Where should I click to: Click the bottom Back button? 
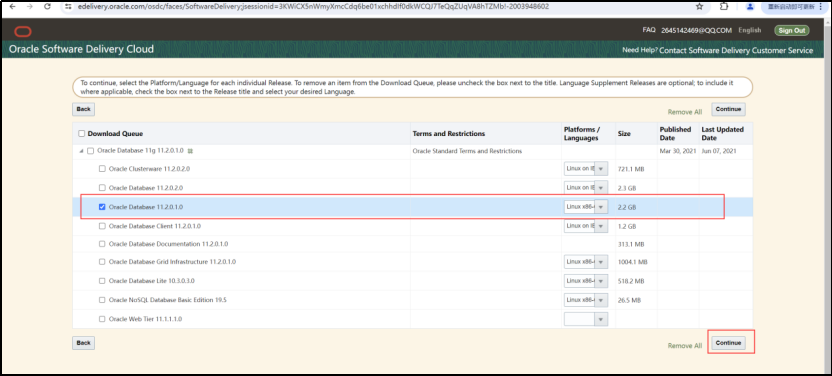83,343
